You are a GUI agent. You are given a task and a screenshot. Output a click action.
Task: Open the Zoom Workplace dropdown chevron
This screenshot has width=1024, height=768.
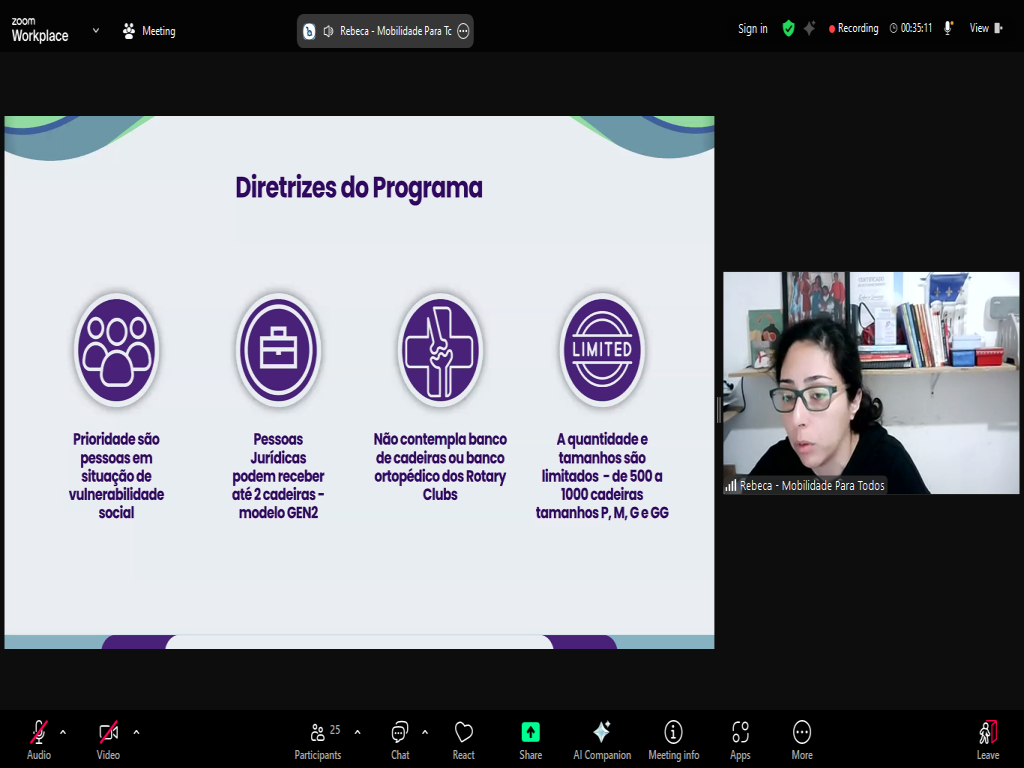tap(96, 30)
